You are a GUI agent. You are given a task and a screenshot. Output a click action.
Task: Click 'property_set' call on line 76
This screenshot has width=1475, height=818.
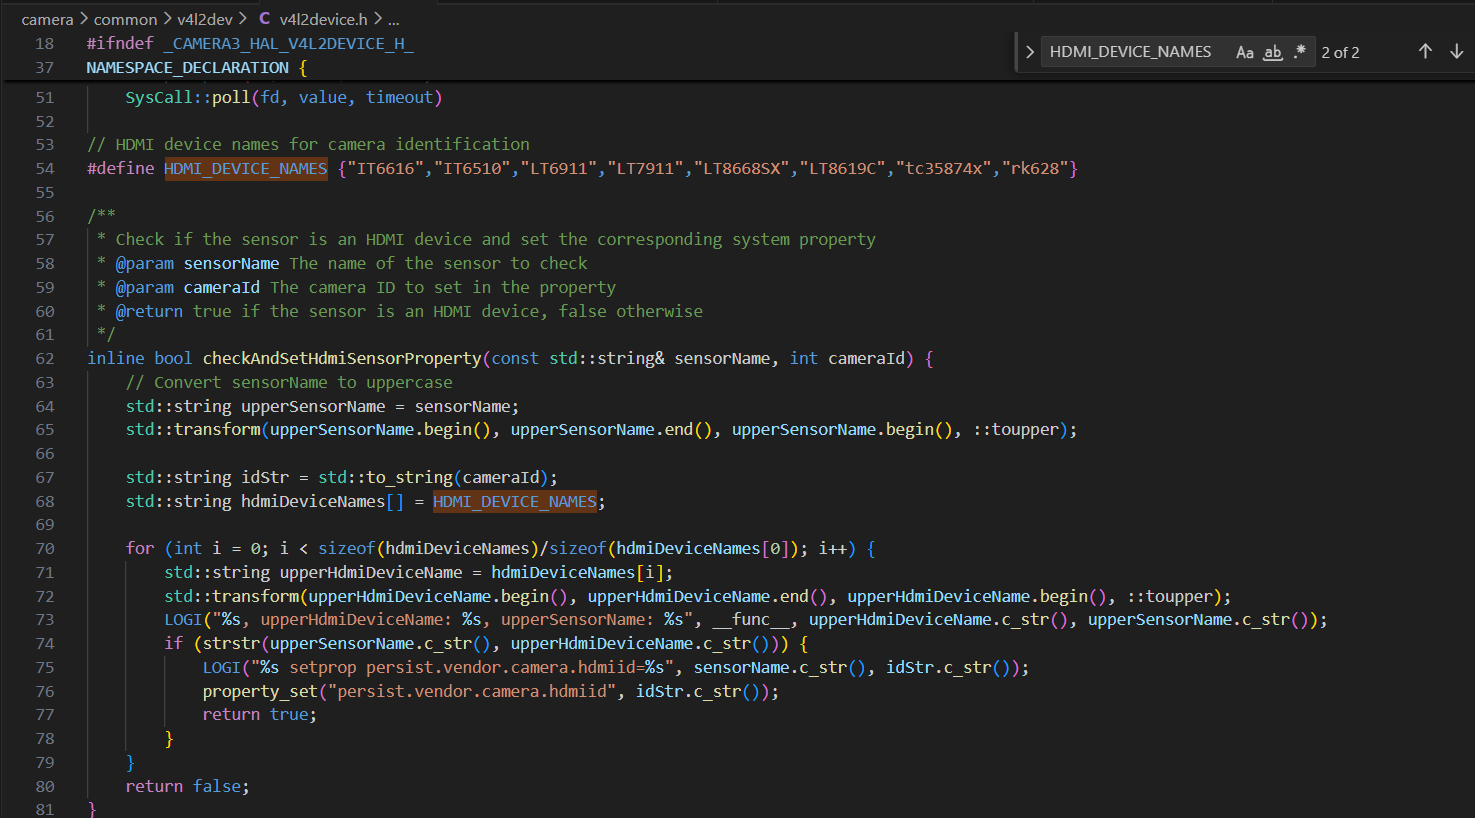[260, 691]
